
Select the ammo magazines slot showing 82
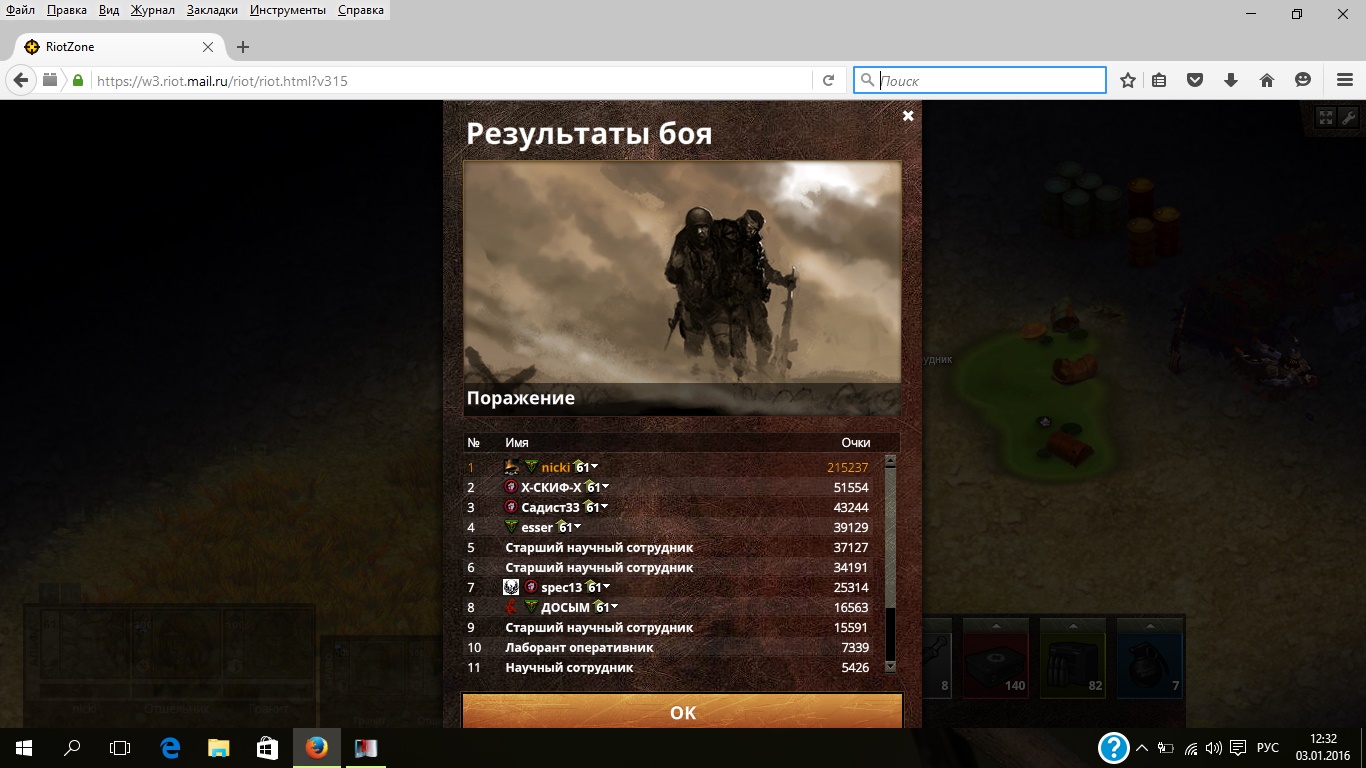click(1072, 665)
